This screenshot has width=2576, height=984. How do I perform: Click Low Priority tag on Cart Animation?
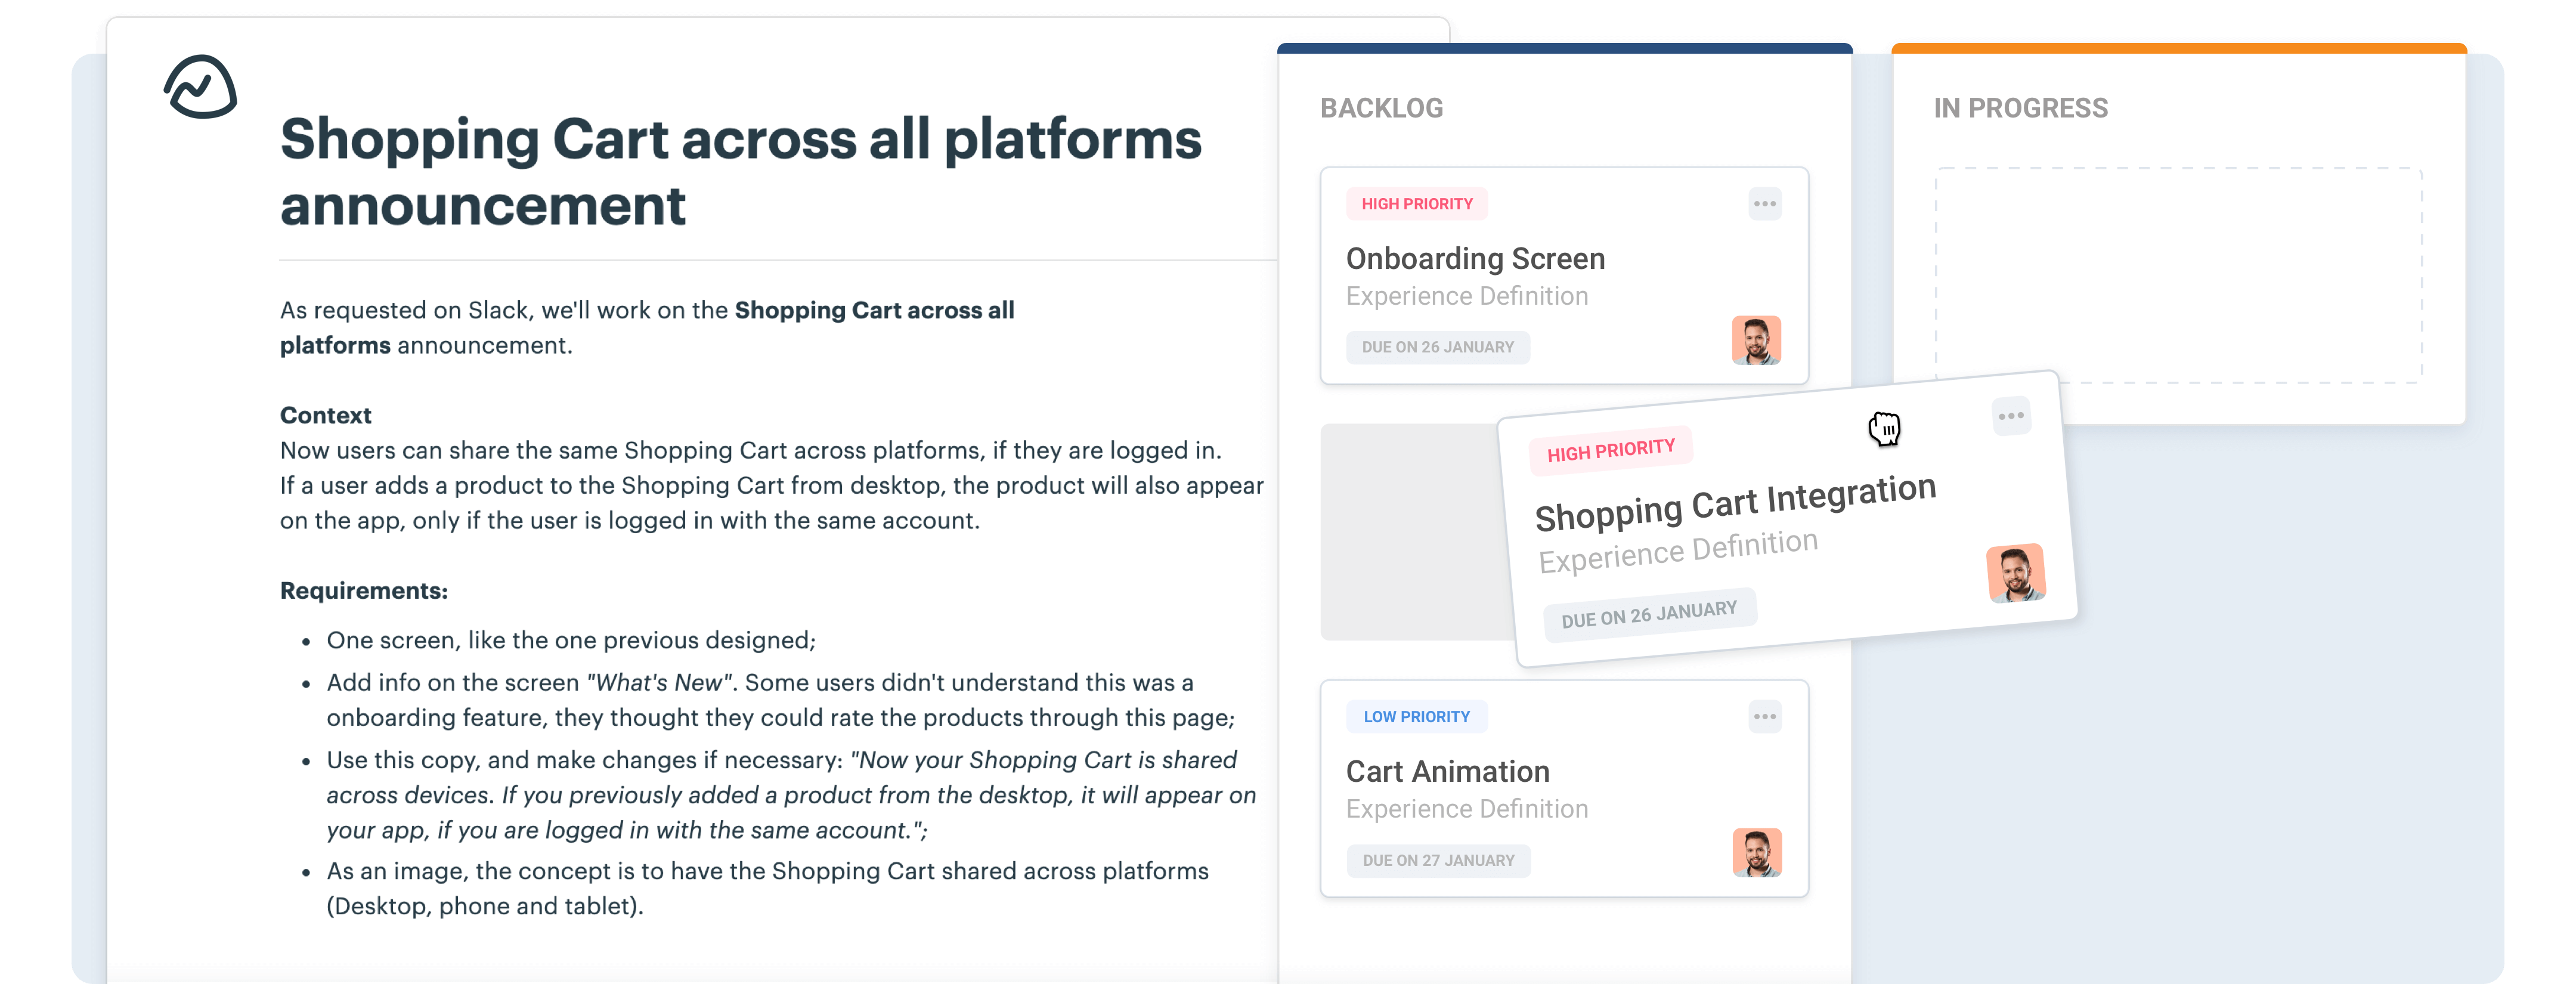tap(1416, 717)
